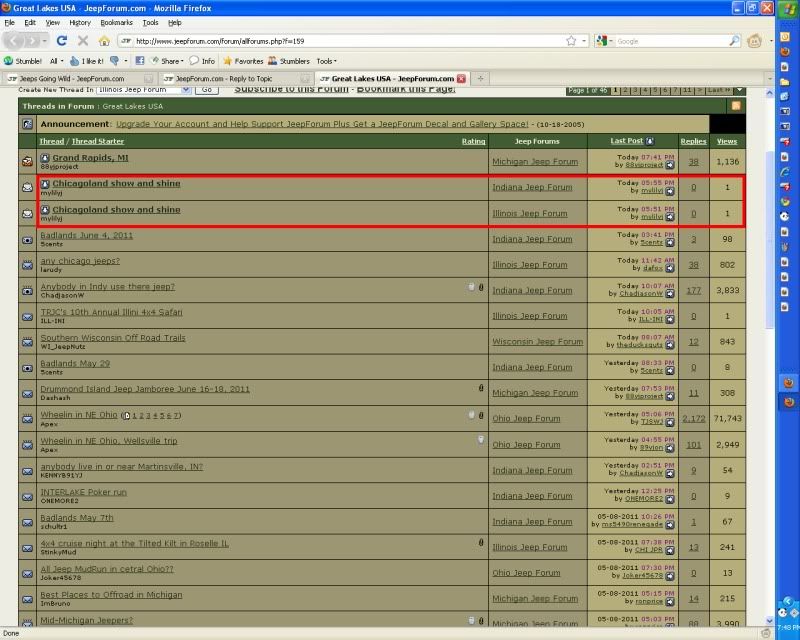Viewport: 800px width, 640px height.
Task: Click the announcement icon left of the Announcement row
Action: [28, 124]
